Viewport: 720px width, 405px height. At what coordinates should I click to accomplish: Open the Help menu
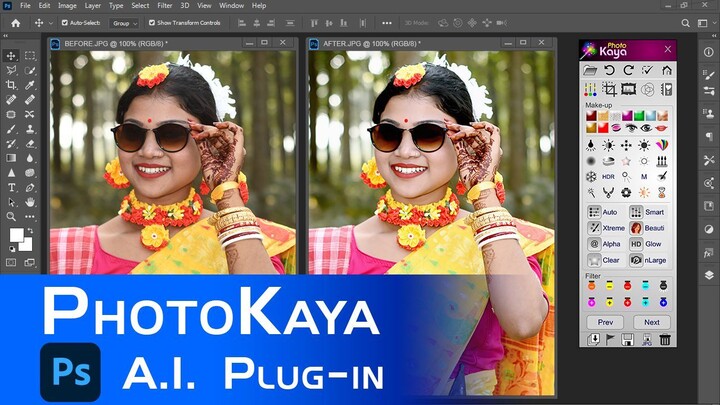pos(259,6)
